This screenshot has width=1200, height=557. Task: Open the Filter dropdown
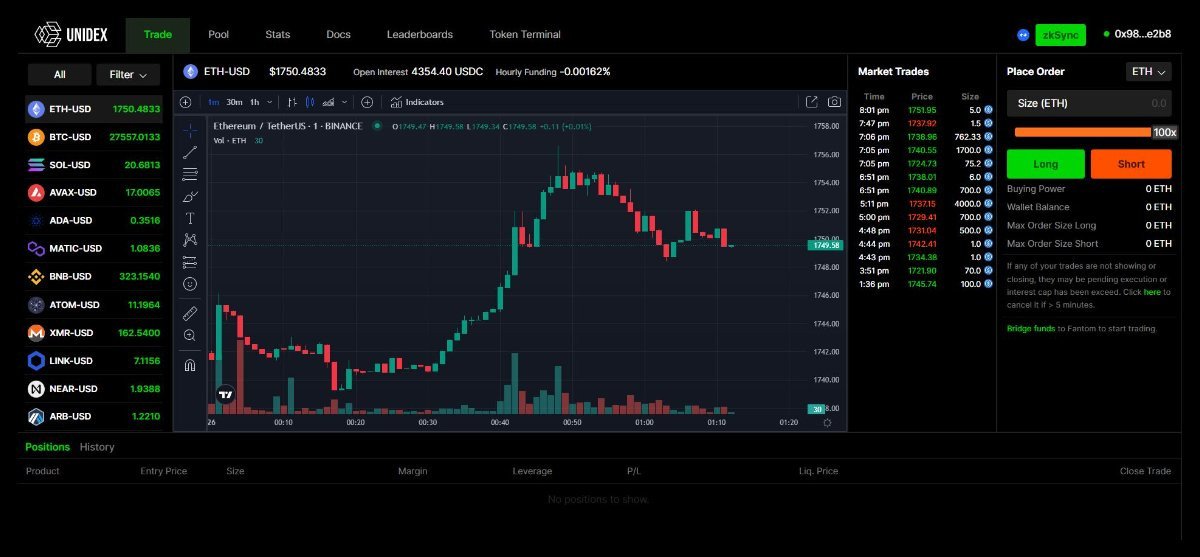pos(128,75)
